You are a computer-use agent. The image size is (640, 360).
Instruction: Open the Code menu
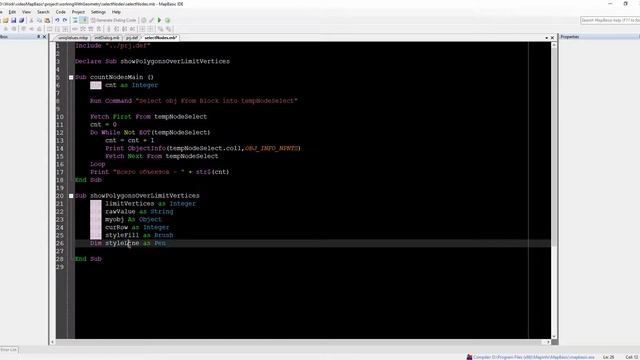60,12
